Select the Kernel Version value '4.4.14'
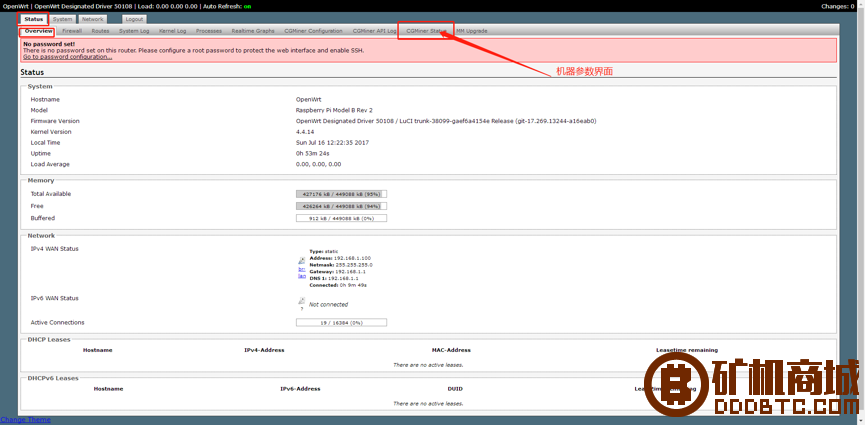 (305, 132)
